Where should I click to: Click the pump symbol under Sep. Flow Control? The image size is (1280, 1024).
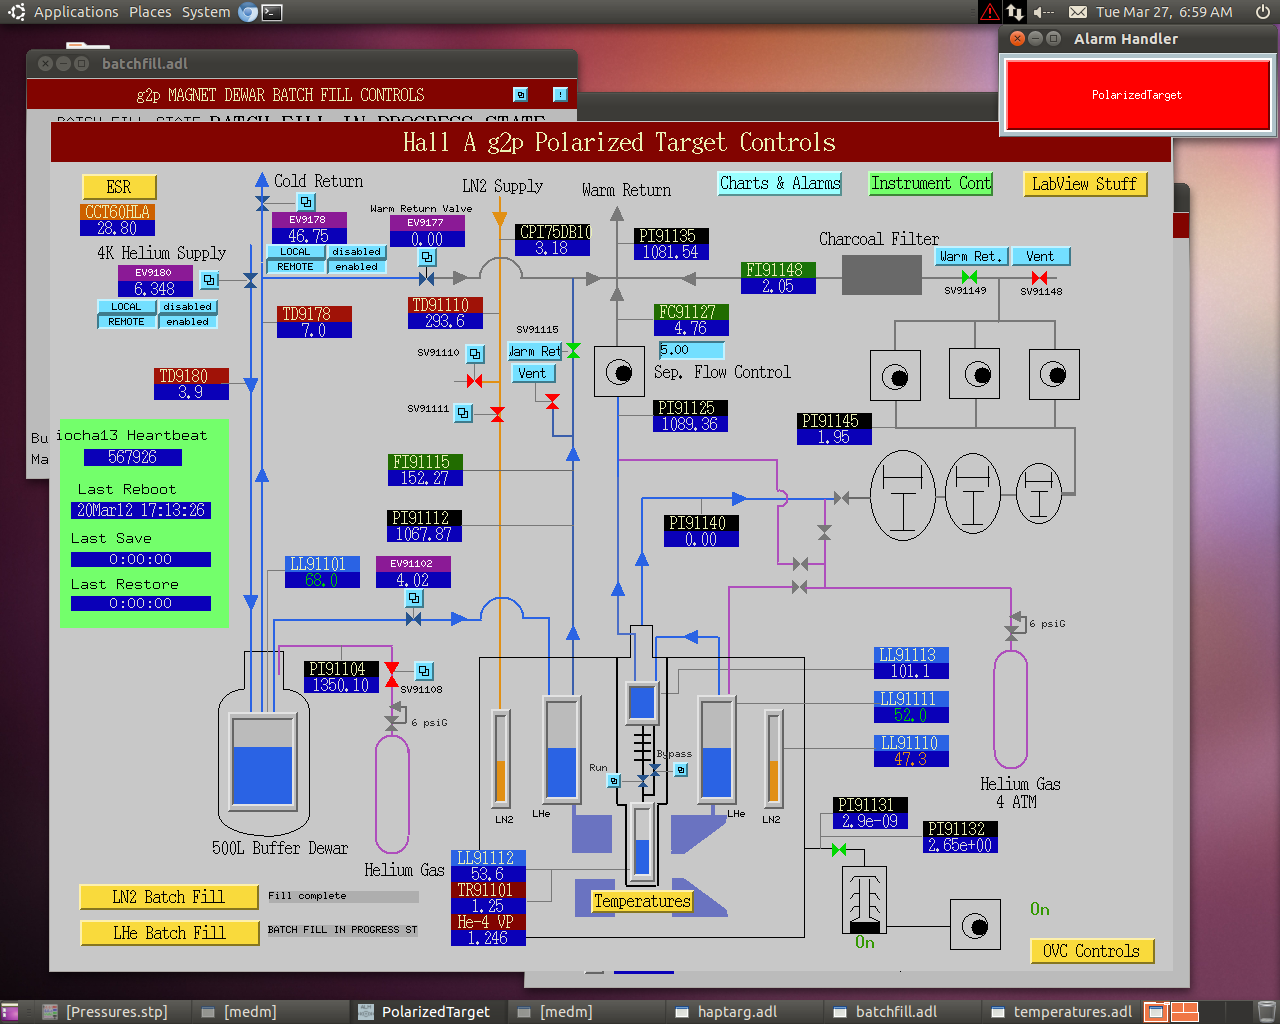(x=619, y=373)
